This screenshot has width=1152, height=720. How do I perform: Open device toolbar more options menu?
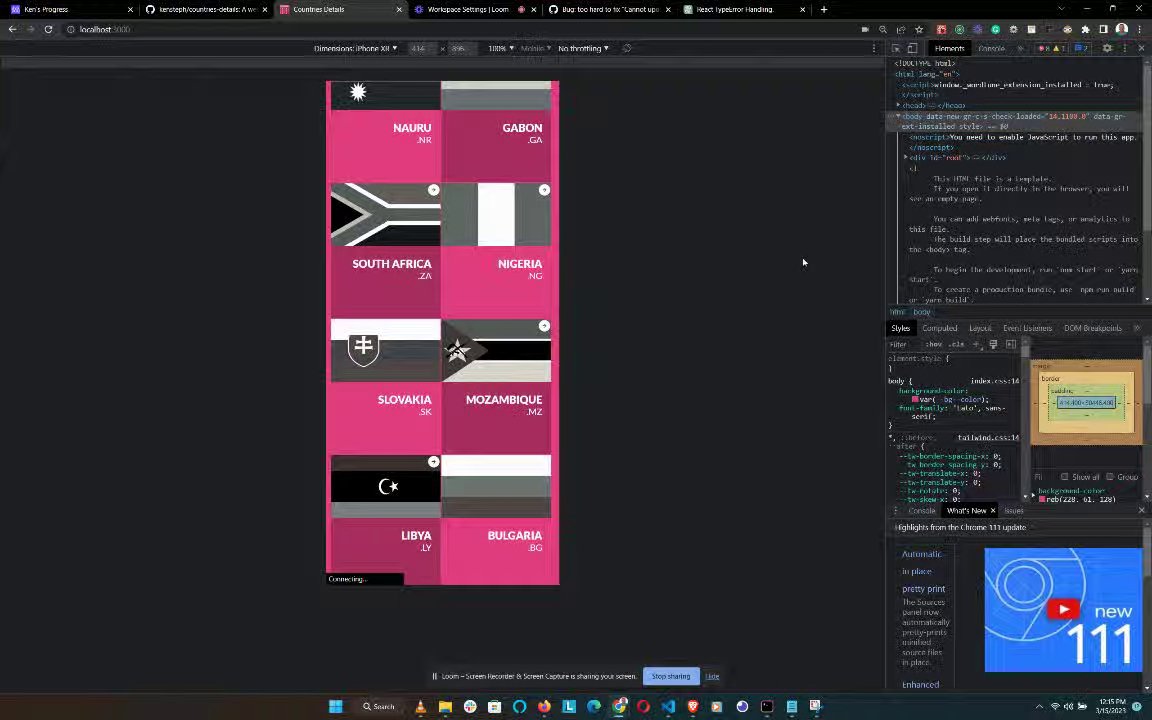pos(874,48)
